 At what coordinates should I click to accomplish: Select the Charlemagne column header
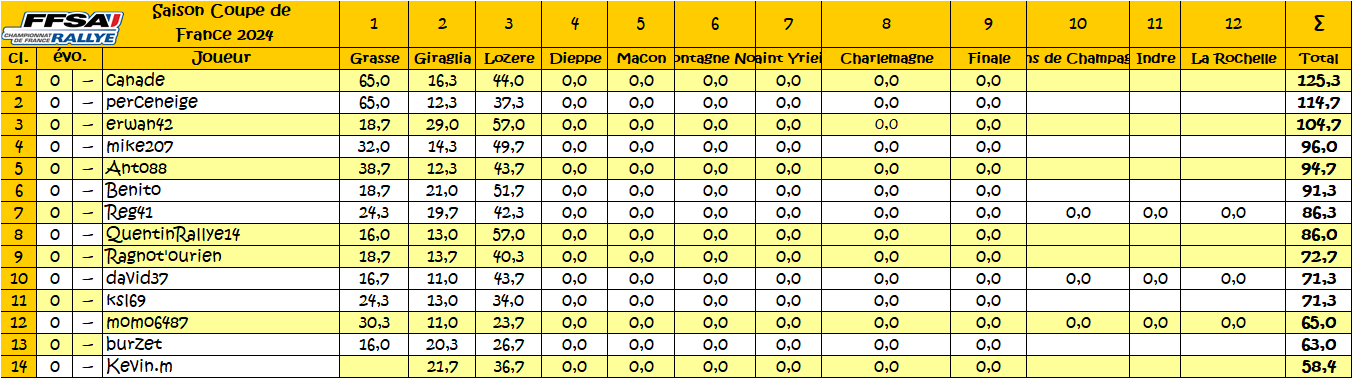[886, 59]
